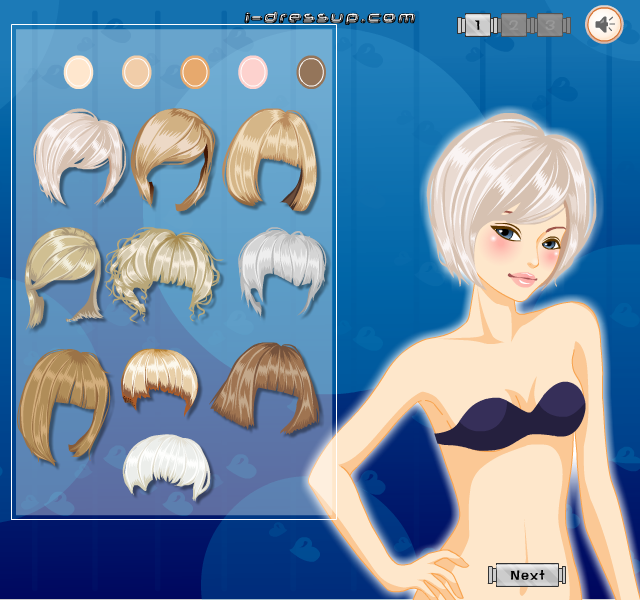The width and height of the screenshot is (640, 600).
Task: Choose the brown straight A-line bob
Action: coord(266,388)
